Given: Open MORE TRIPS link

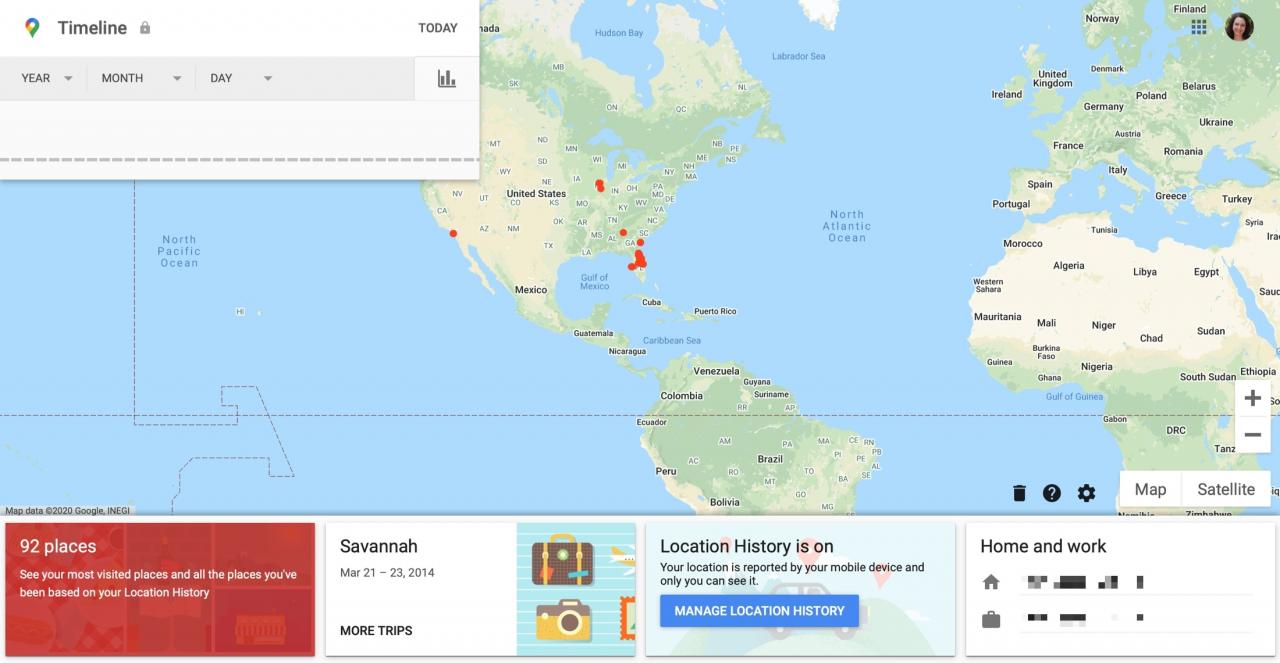Looking at the screenshot, I should point(376,630).
